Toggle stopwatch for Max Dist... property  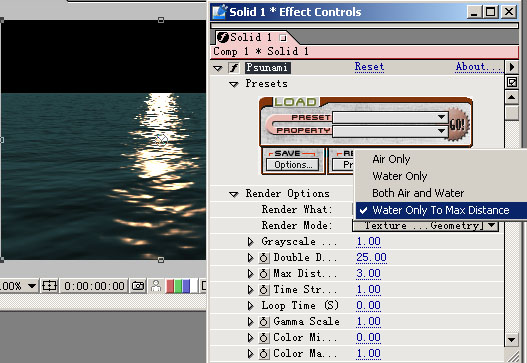pos(264,274)
